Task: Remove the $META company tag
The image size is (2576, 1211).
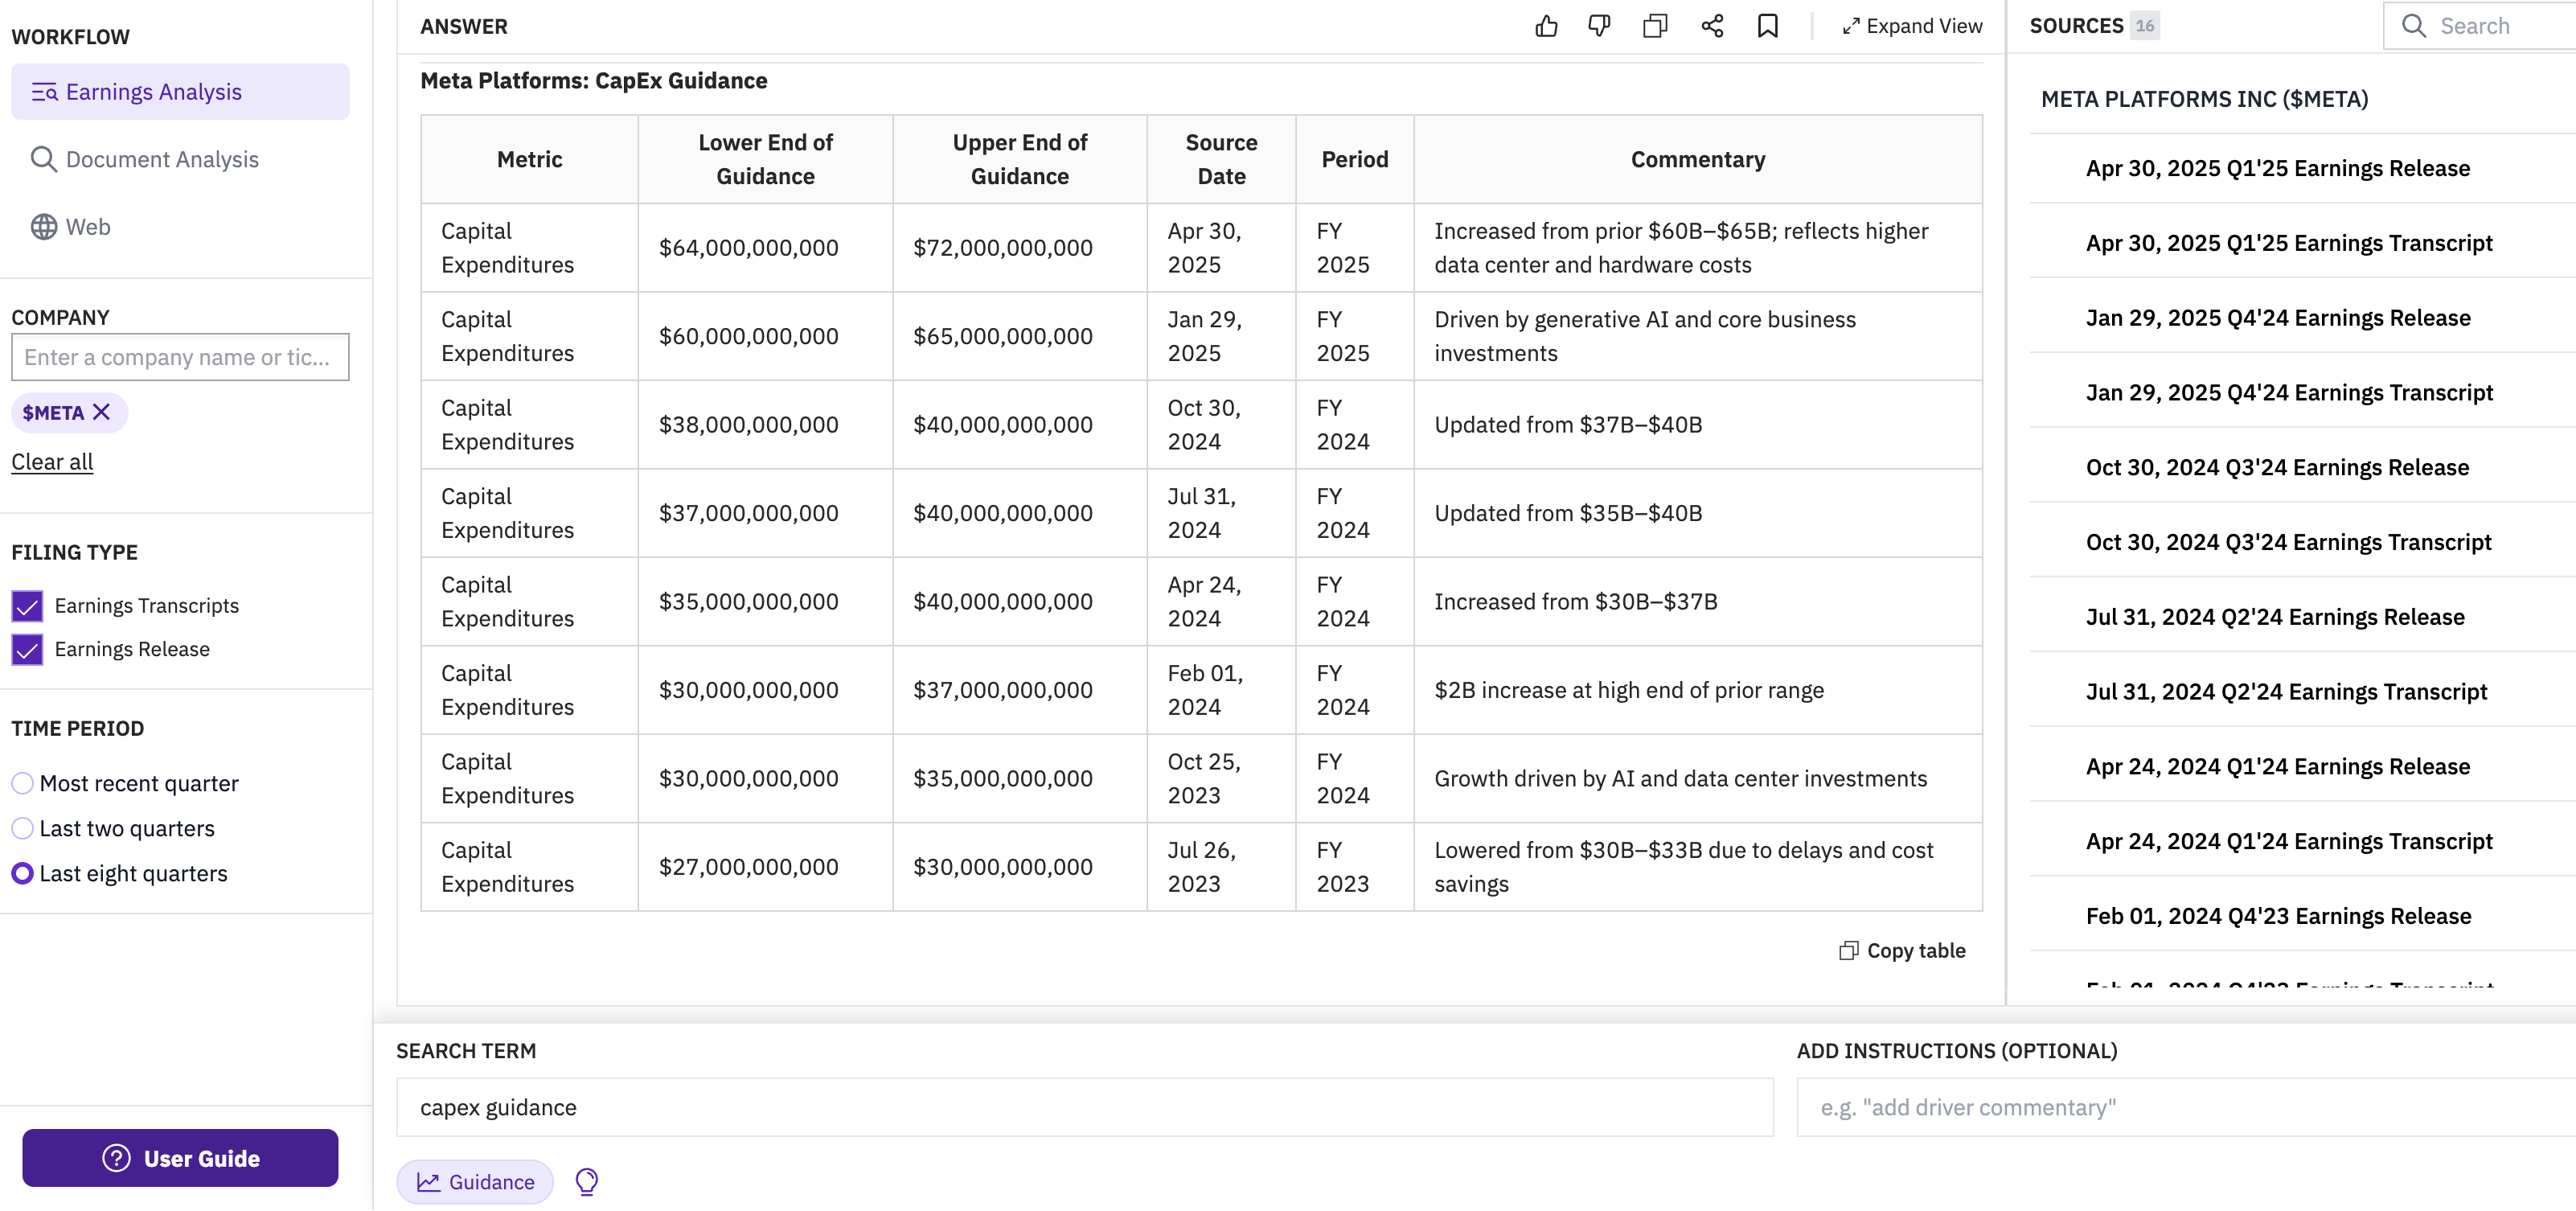Action: click(101, 412)
